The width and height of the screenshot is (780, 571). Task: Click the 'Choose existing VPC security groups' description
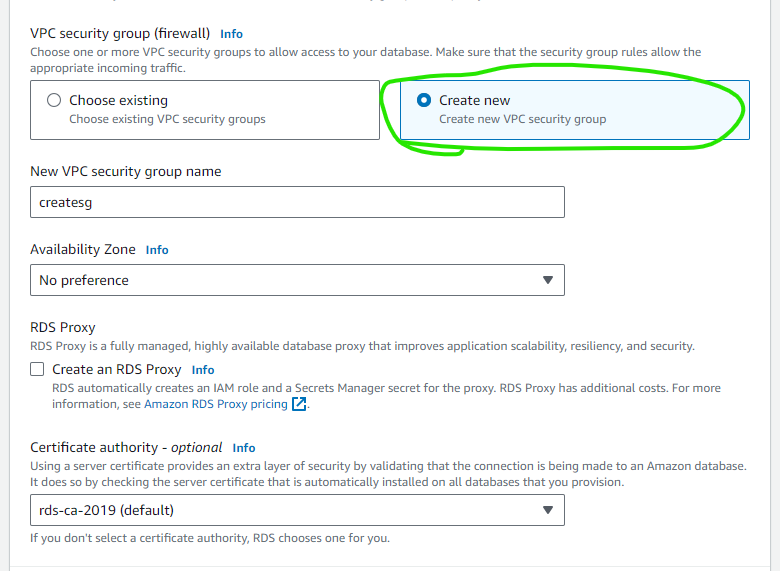point(167,119)
